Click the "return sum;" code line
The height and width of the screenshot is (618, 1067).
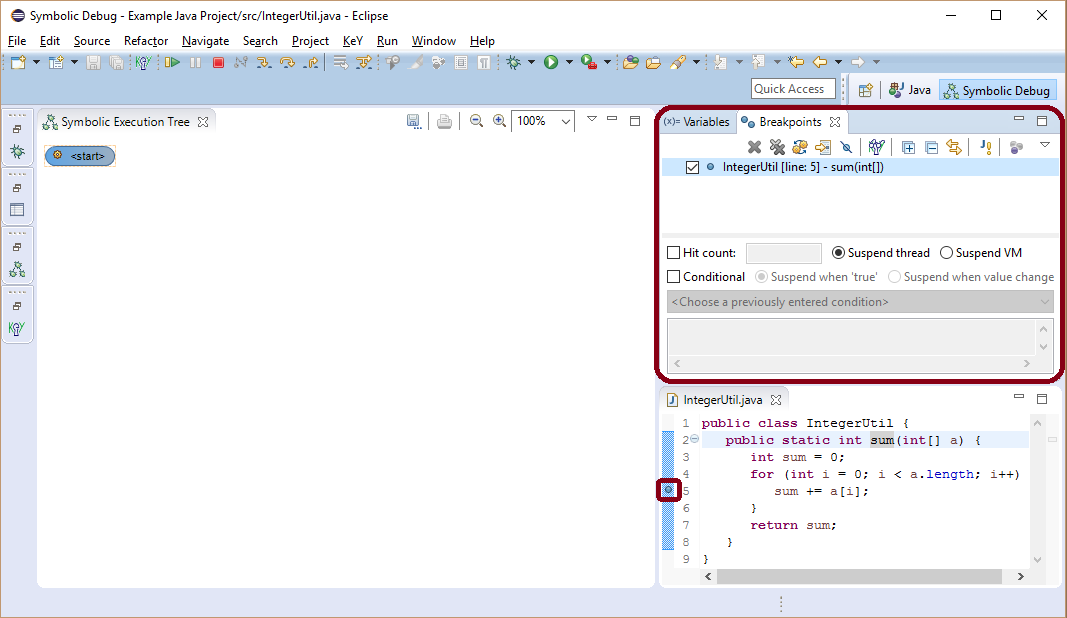click(793, 525)
